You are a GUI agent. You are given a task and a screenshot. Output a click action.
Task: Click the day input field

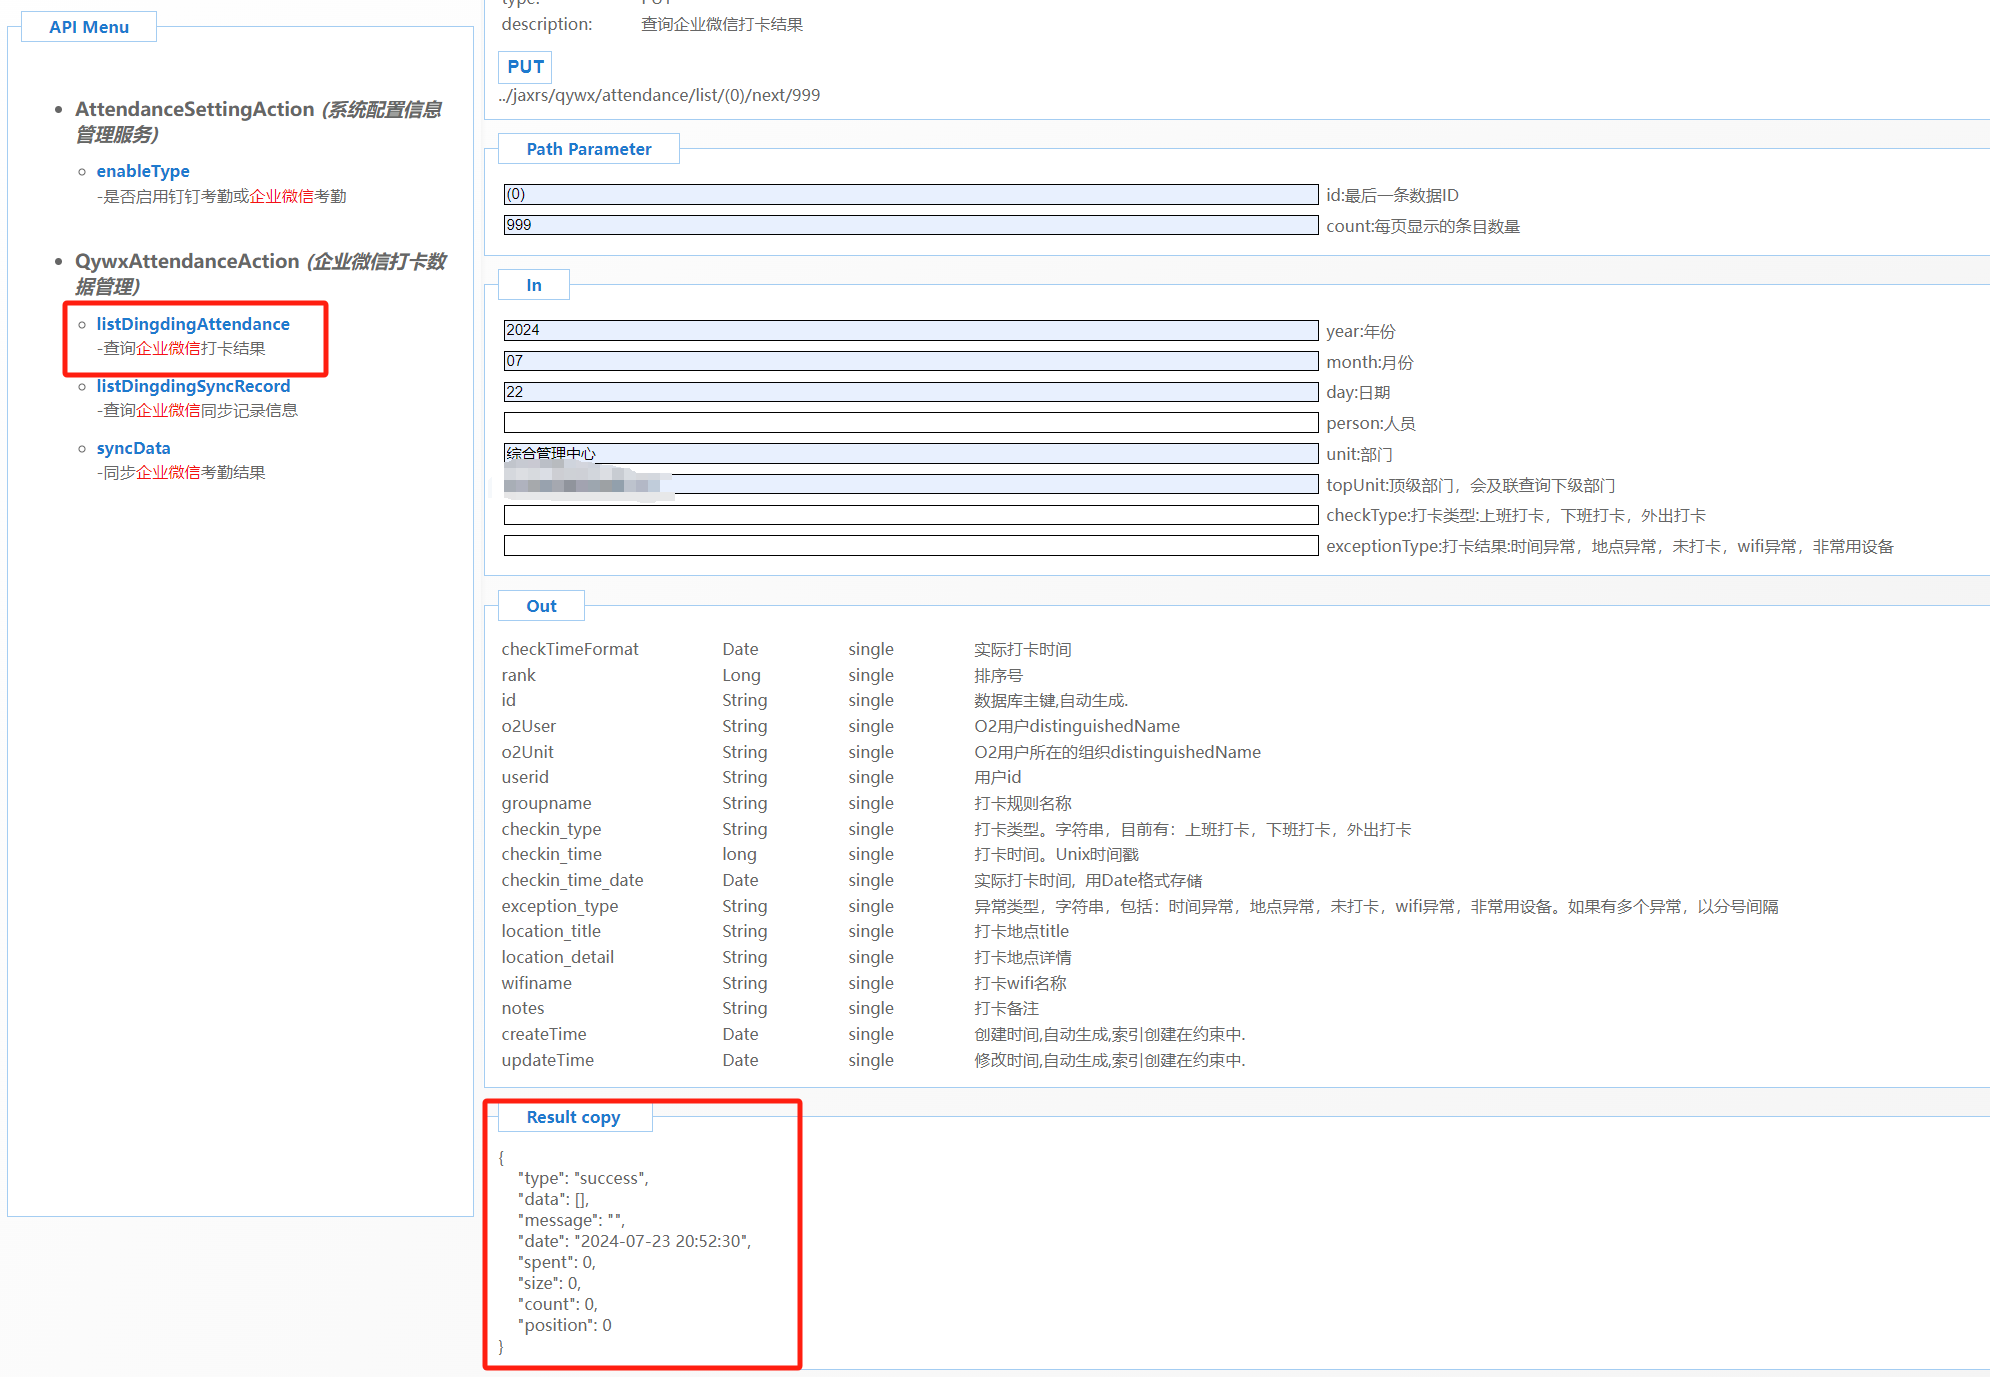click(x=910, y=392)
